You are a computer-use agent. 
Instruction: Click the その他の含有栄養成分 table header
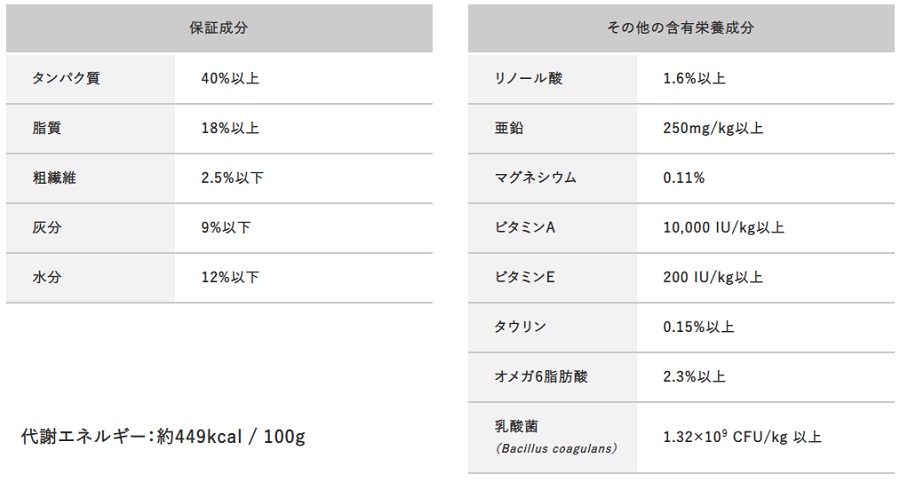tap(681, 28)
